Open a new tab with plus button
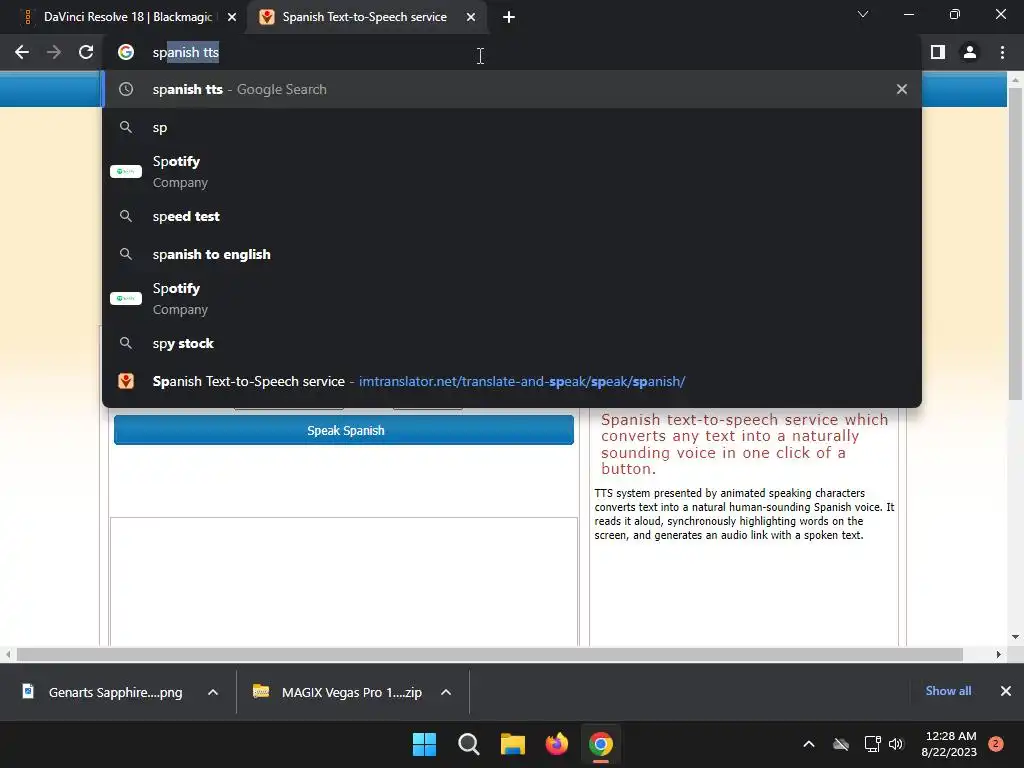The image size is (1024, 768). coord(509,17)
